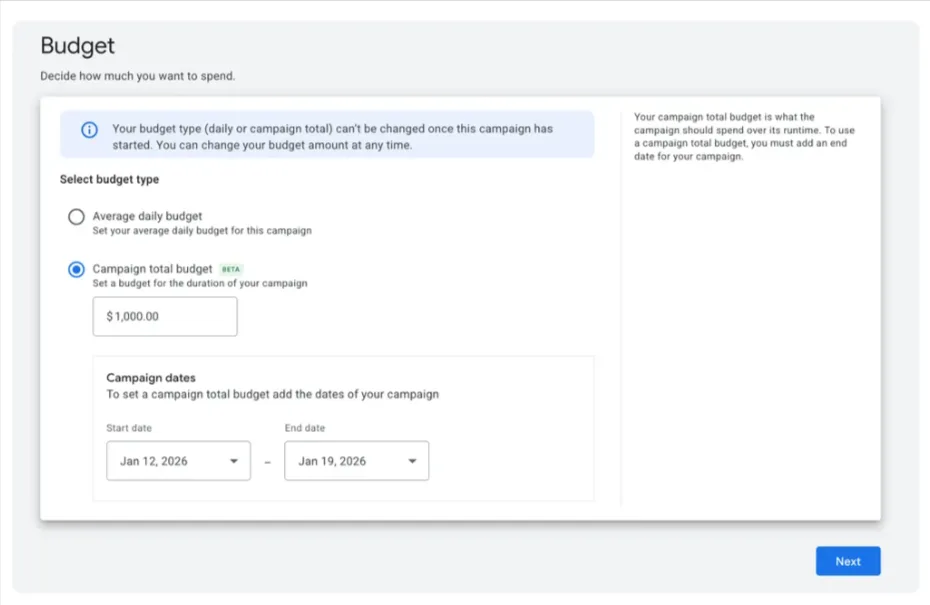Select the Campaign total budget radio button
Image resolution: width=930 pixels, height=605 pixels.
(x=76, y=269)
